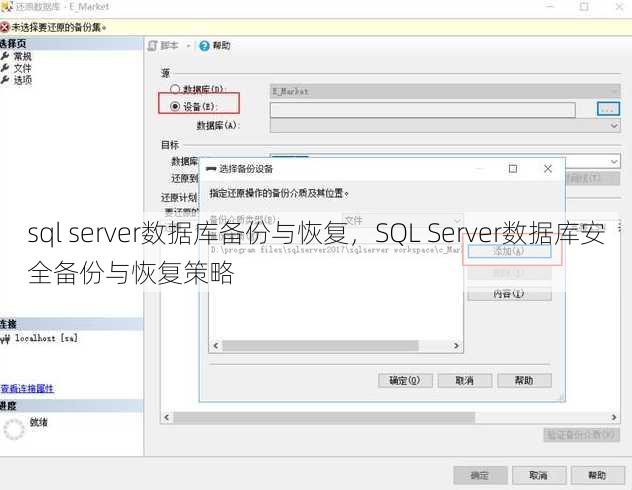Open the target database dropdown arrow
Viewport: 632px width, 490px height.
613,162
